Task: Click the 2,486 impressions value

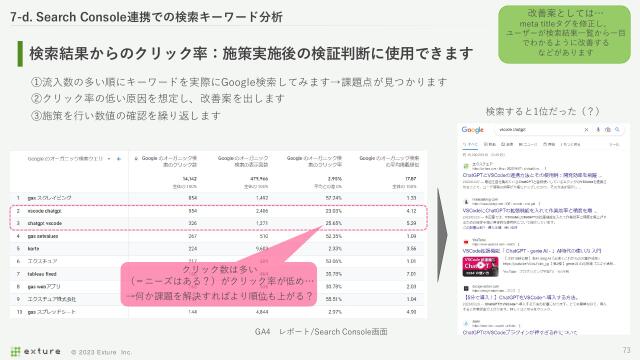Action: 262,211
